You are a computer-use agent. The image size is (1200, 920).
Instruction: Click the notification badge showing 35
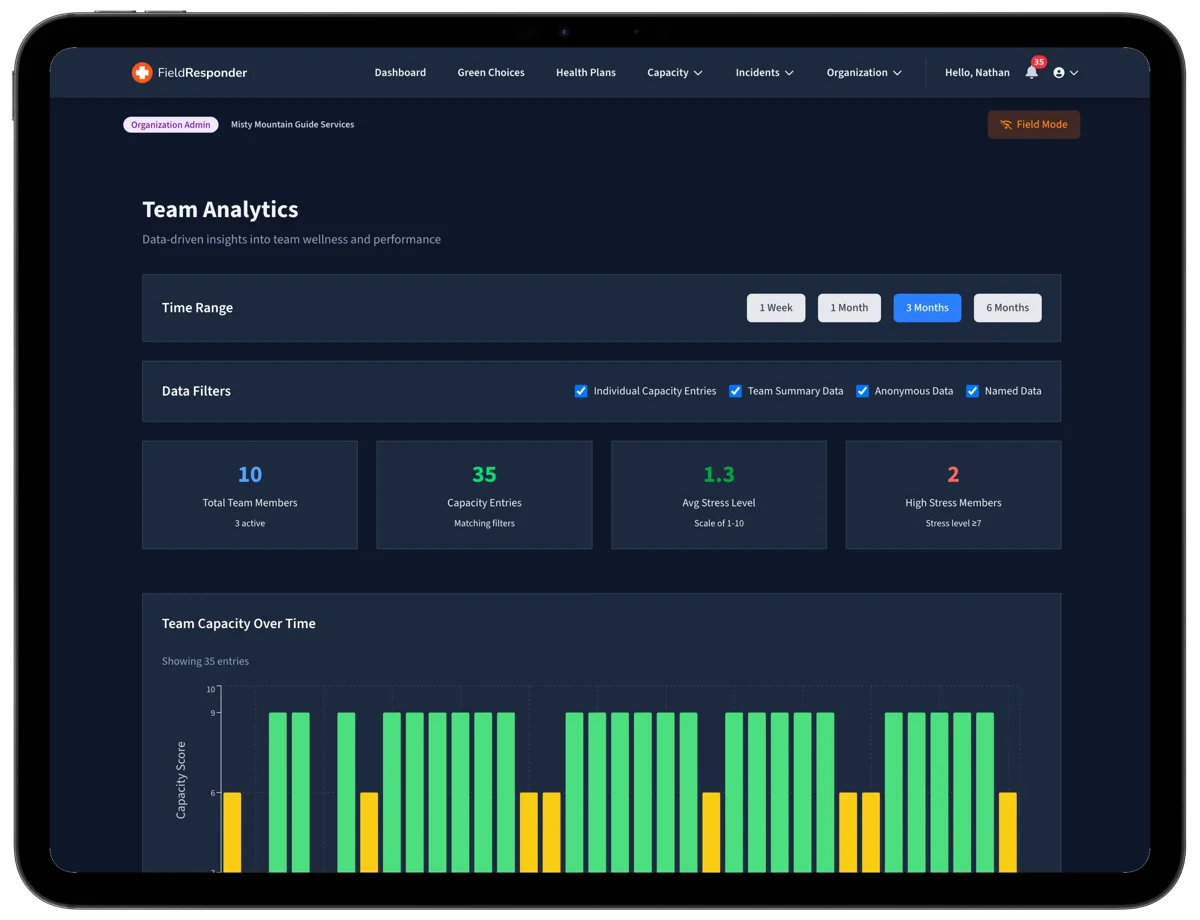pos(1040,63)
